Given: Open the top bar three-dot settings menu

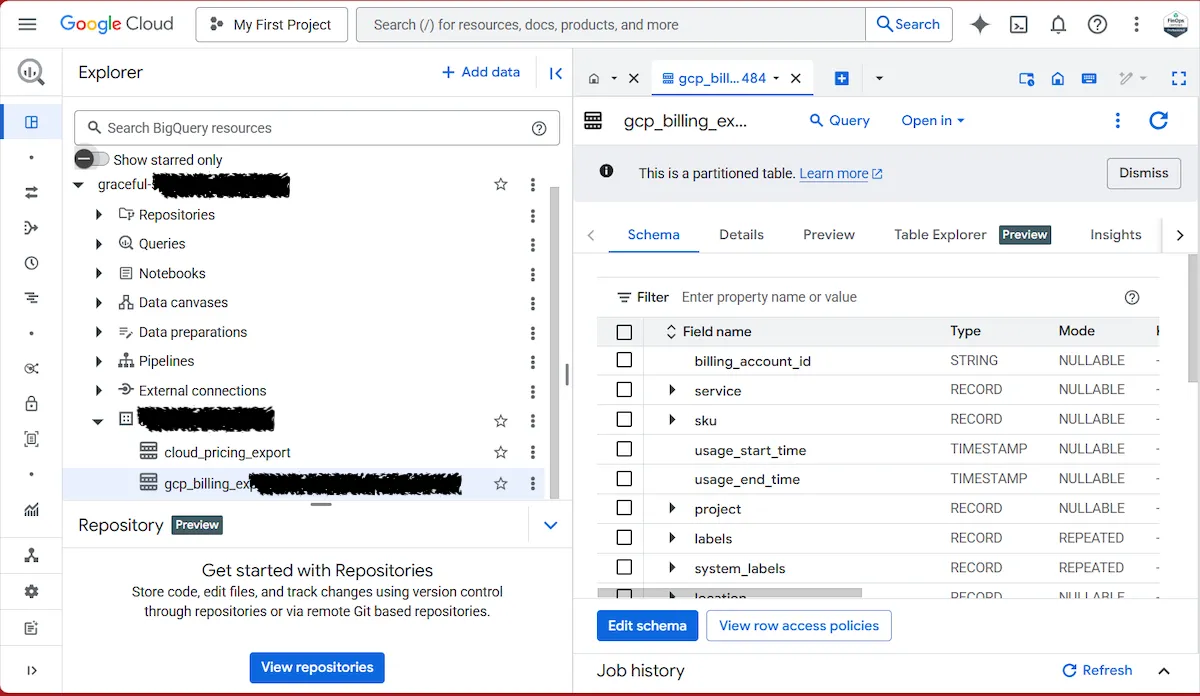Looking at the screenshot, I should [x=1136, y=25].
